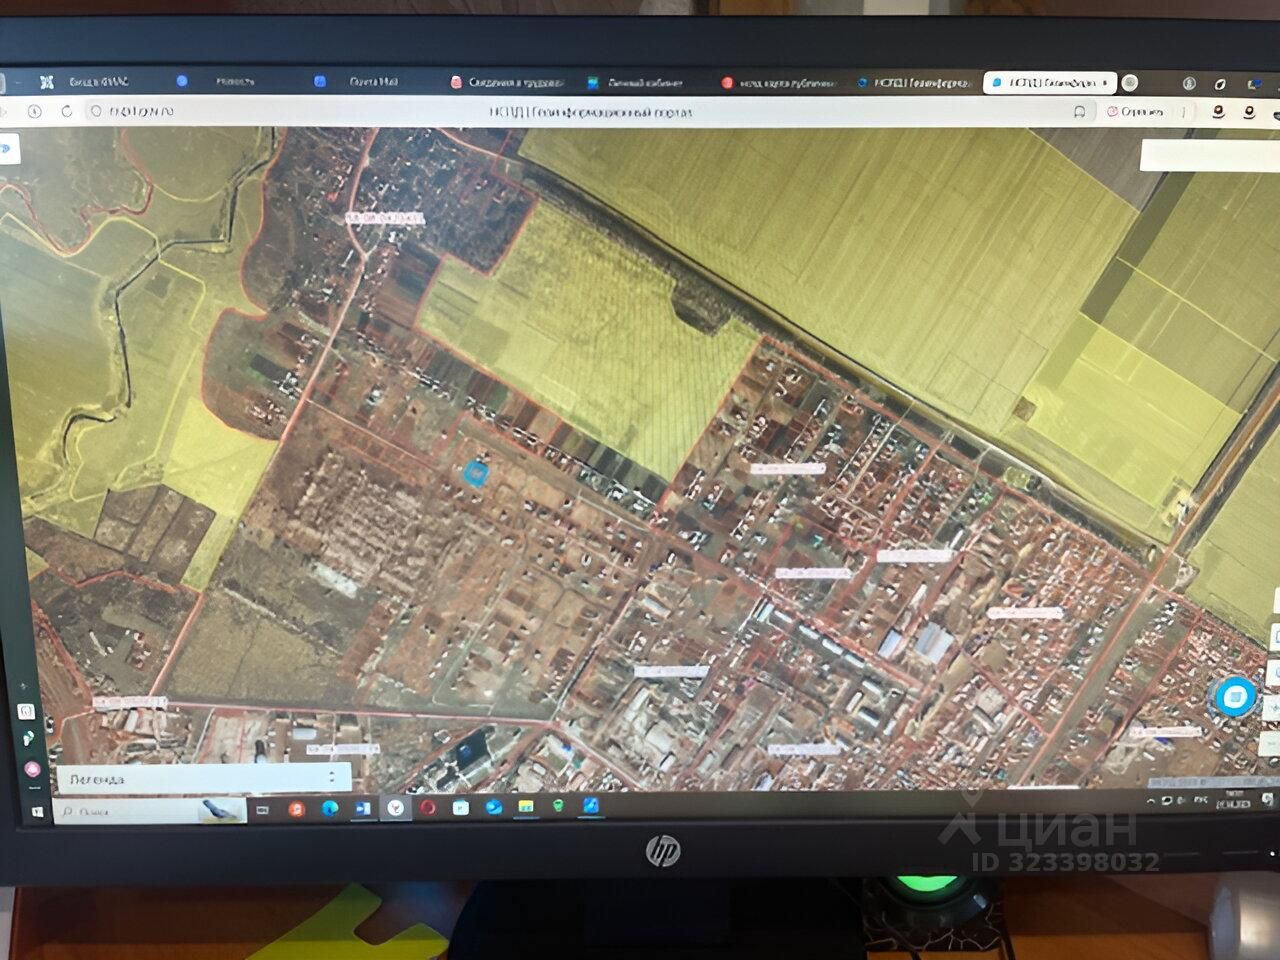Focus the Windows taskbar search box

(150, 811)
